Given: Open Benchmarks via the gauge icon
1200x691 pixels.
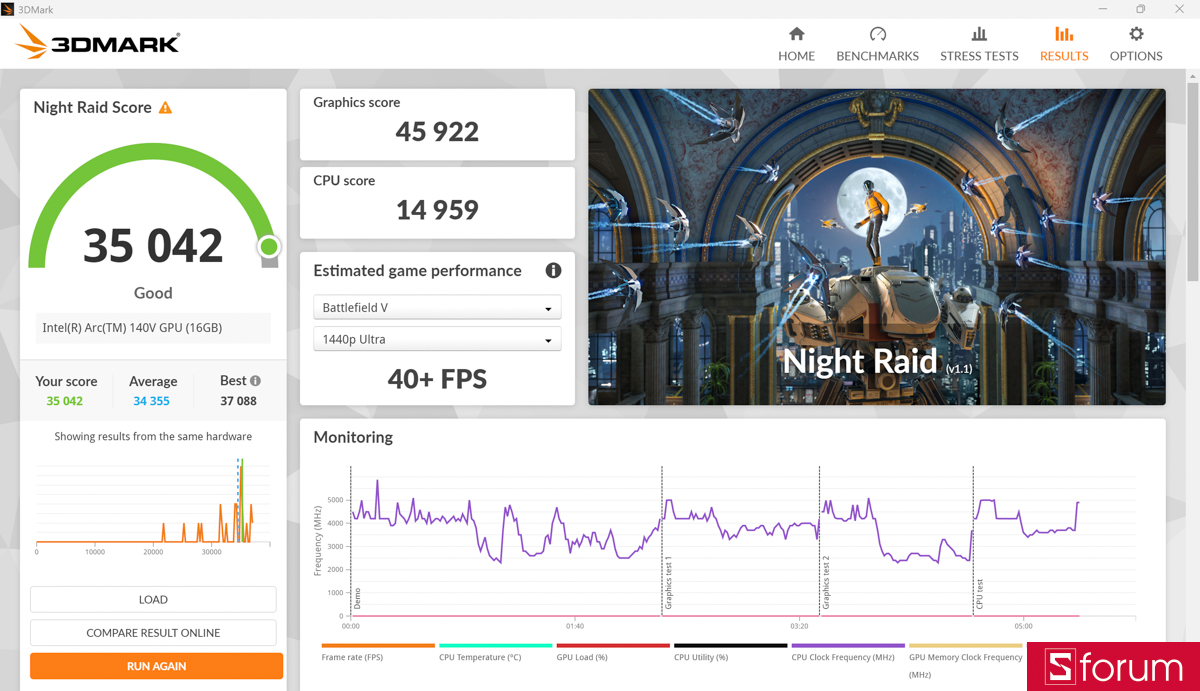Looking at the screenshot, I should point(877,34).
